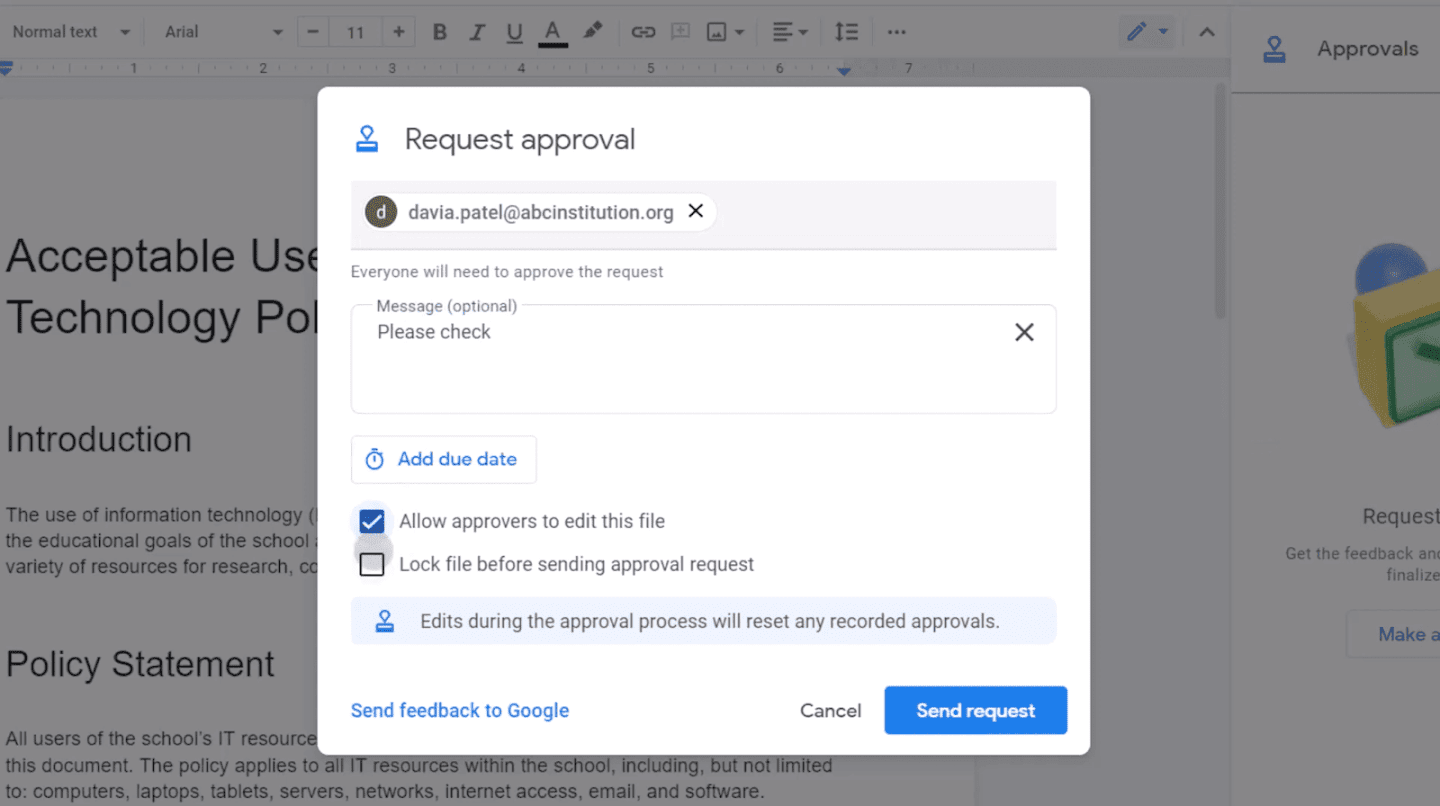1440x806 pixels.
Task: Click the right indent marker on ruler
Action: tap(844, 70)
